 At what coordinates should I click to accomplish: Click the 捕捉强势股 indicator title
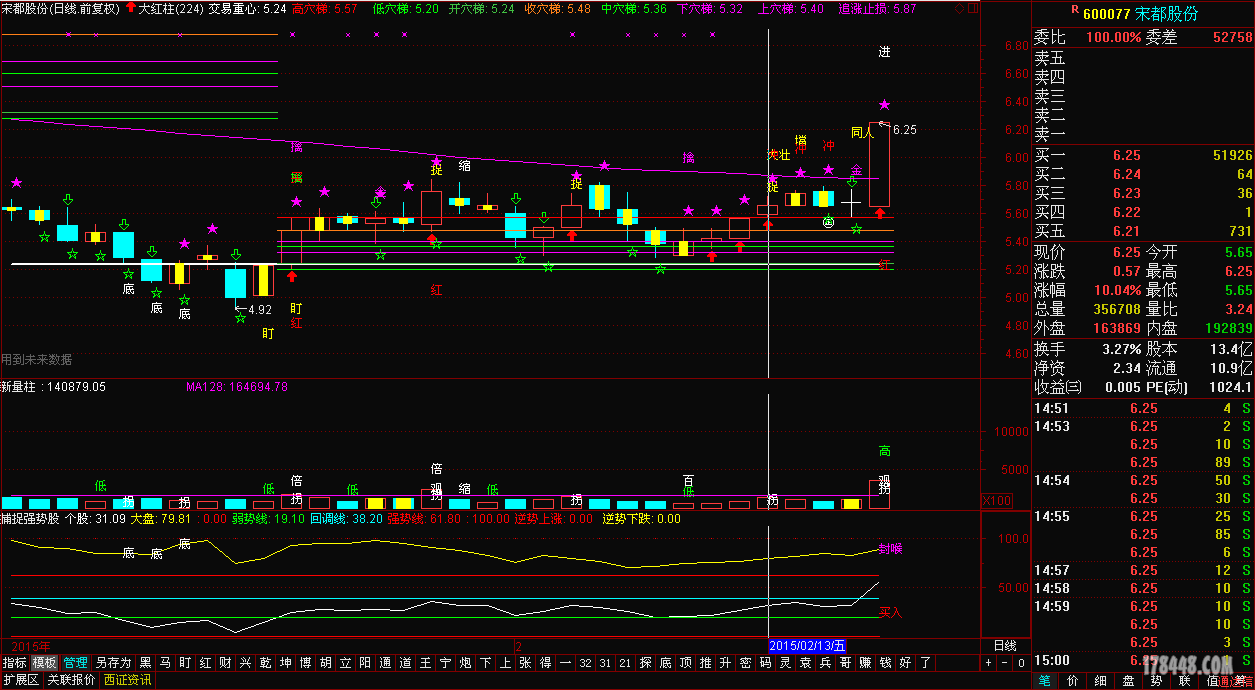pyautogui.click(x=30, y=519)
